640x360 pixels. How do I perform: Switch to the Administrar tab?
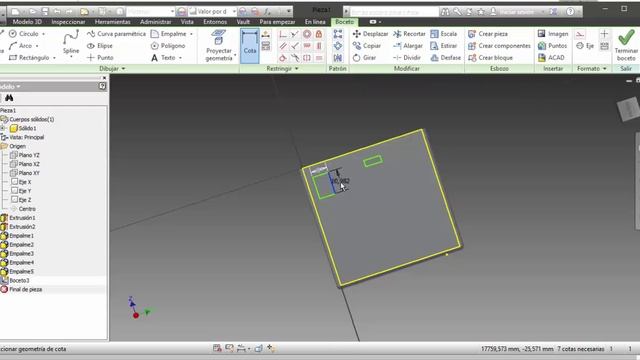click(156, 22)
